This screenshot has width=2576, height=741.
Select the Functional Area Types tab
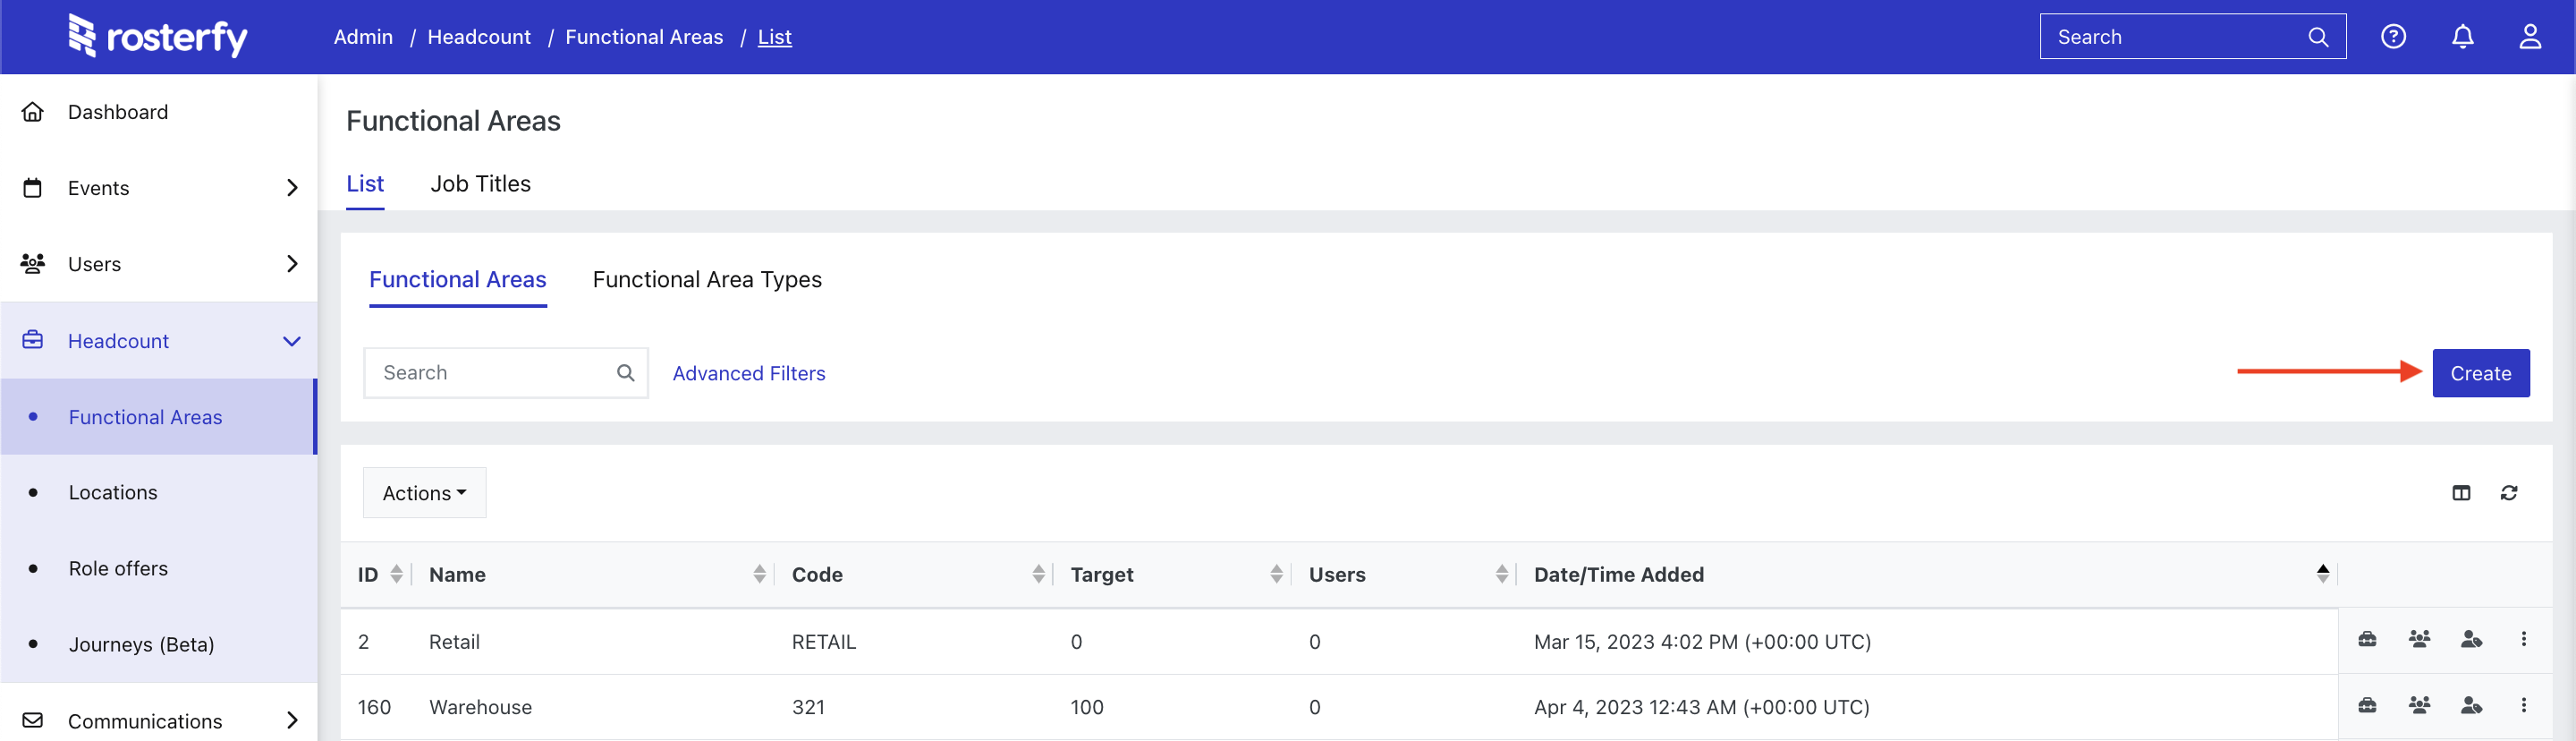tap(707, 280)
